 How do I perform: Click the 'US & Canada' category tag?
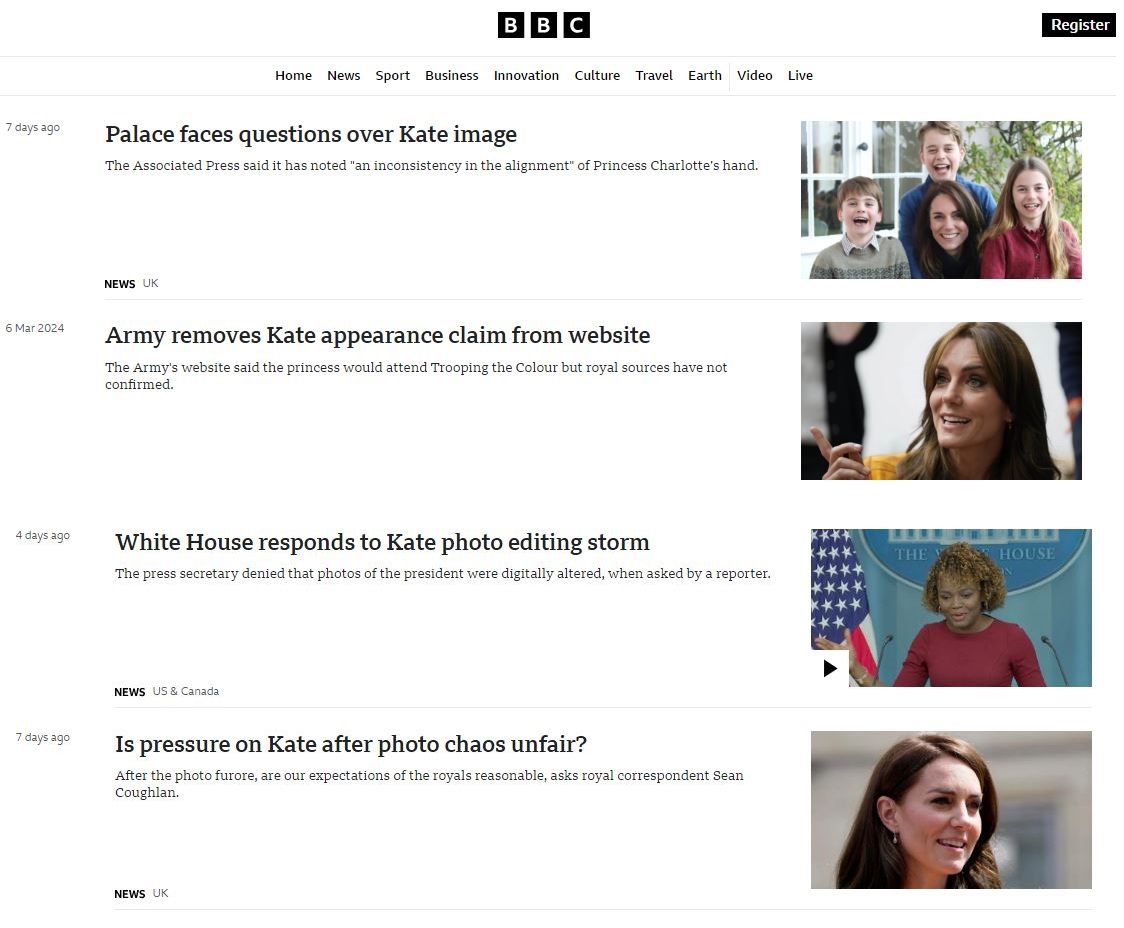pos(186,692)
